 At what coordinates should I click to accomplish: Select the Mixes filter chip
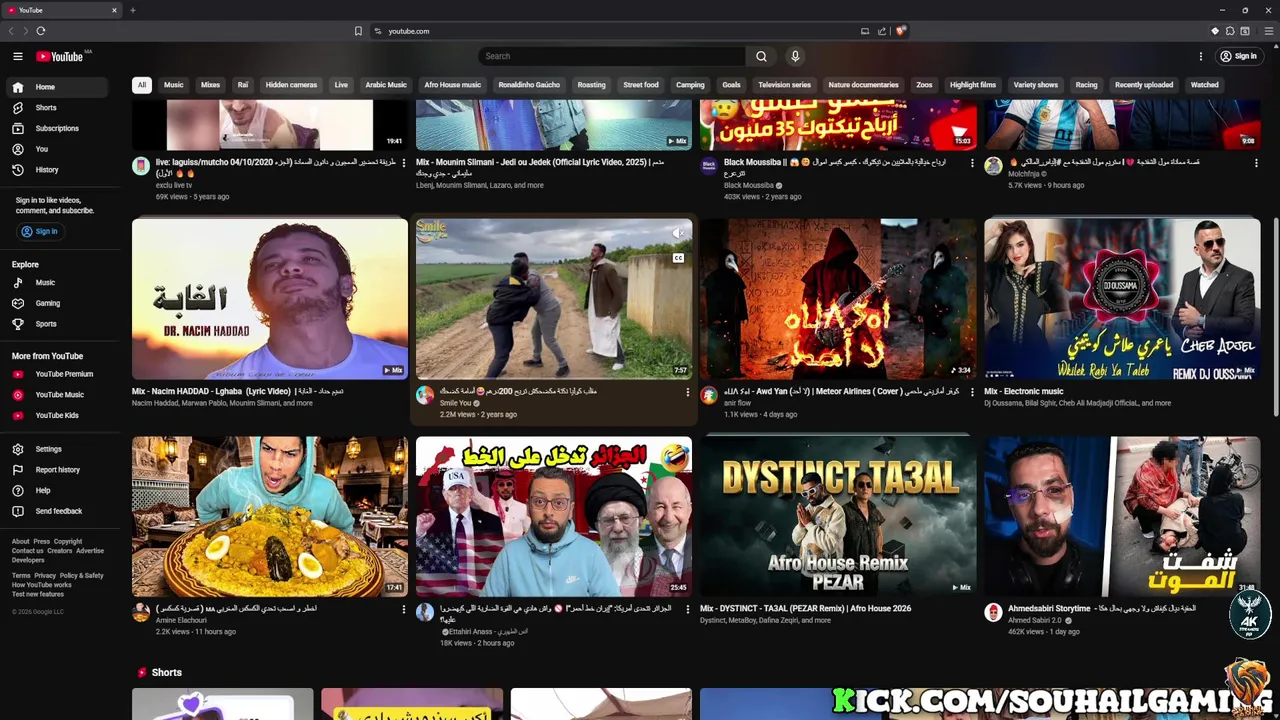[210, 85]
